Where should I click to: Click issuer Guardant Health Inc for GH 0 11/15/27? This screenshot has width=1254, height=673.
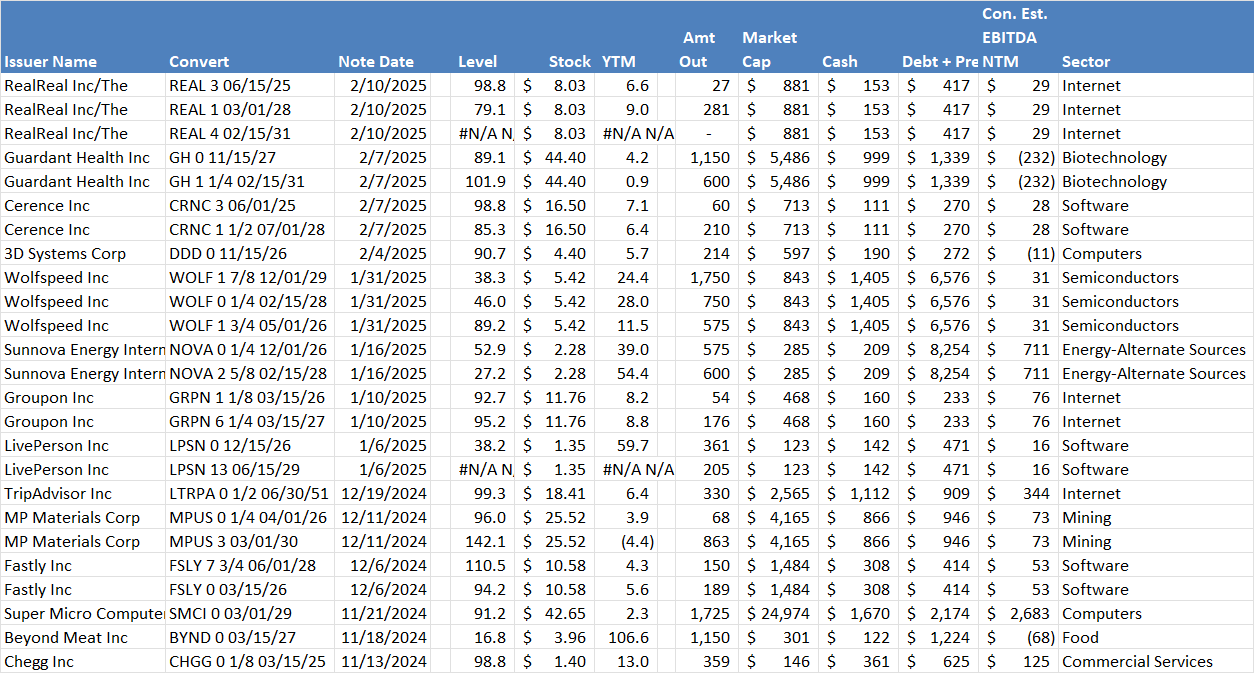77,158
